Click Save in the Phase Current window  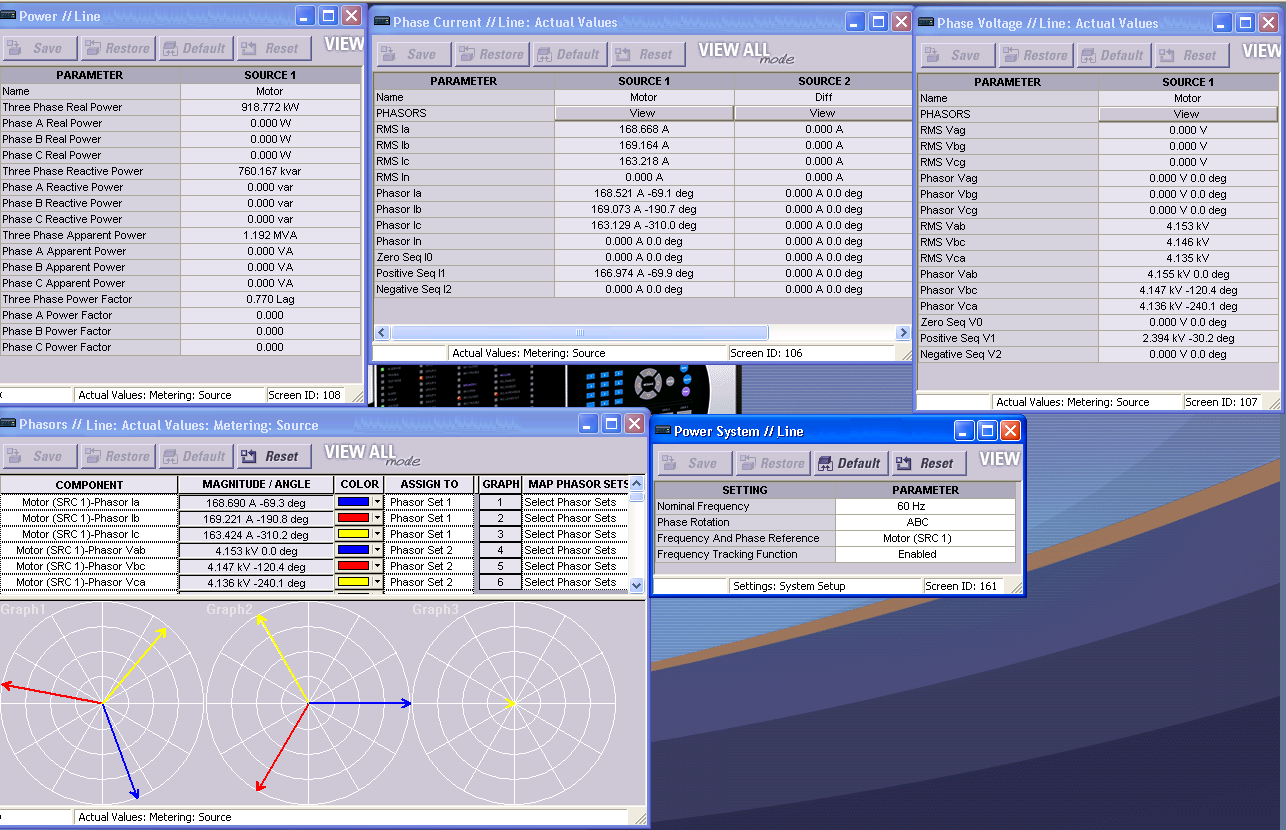[413, 54]
